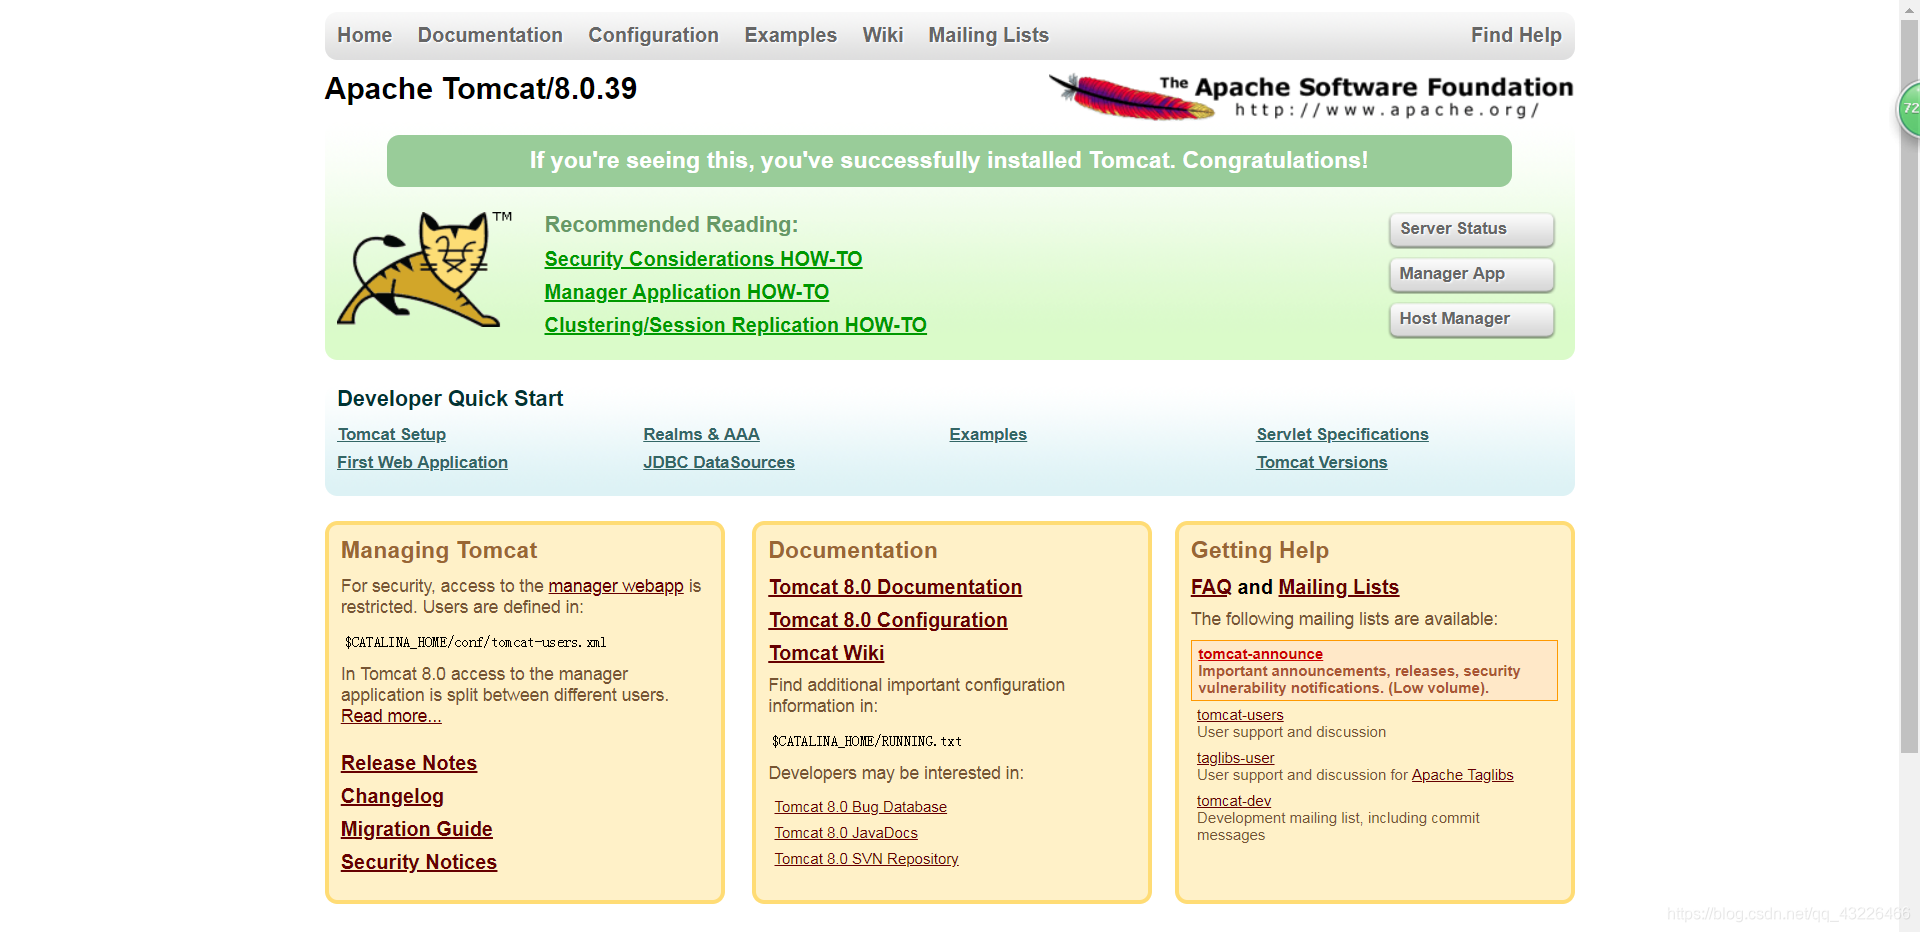
Task: Open Clustering/Session Replication HOW-TO link
Action: [735, 325]
